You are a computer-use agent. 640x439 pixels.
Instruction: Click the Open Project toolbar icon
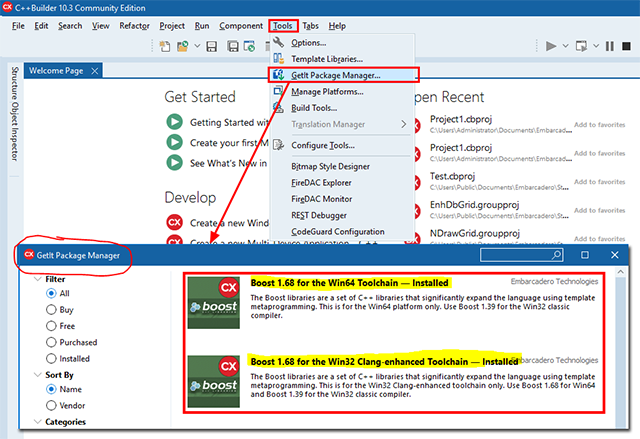click(182, 46)
